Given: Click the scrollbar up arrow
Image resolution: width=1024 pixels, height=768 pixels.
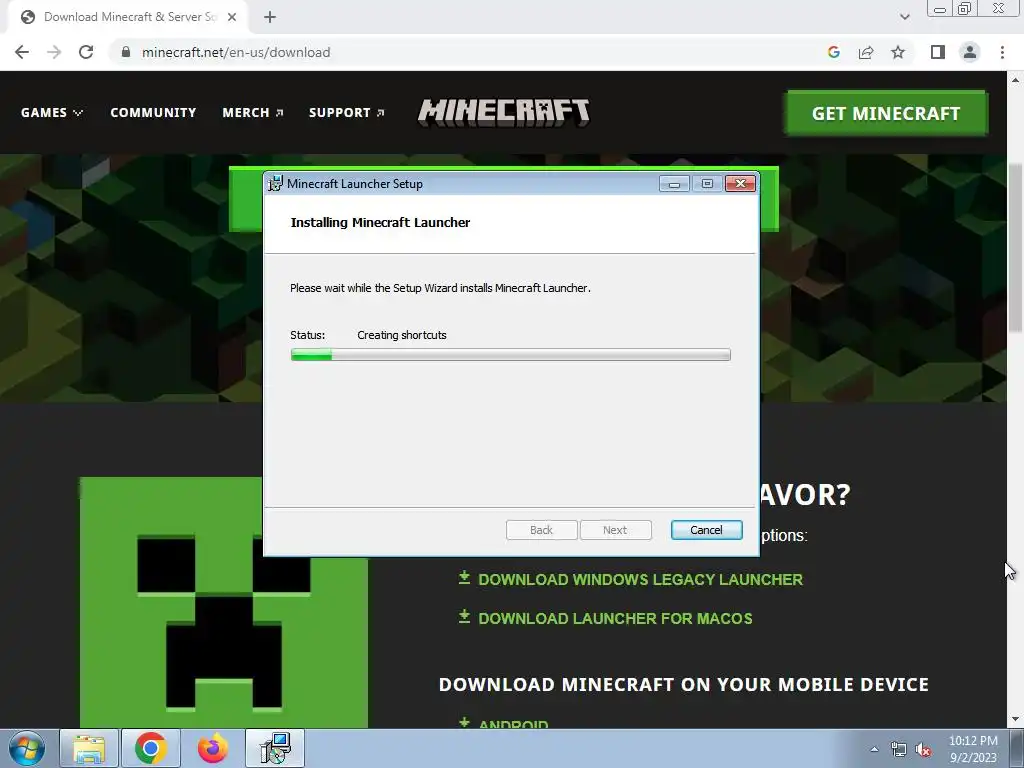Looking at the screenshot, I should click(x=1015, y=80).
